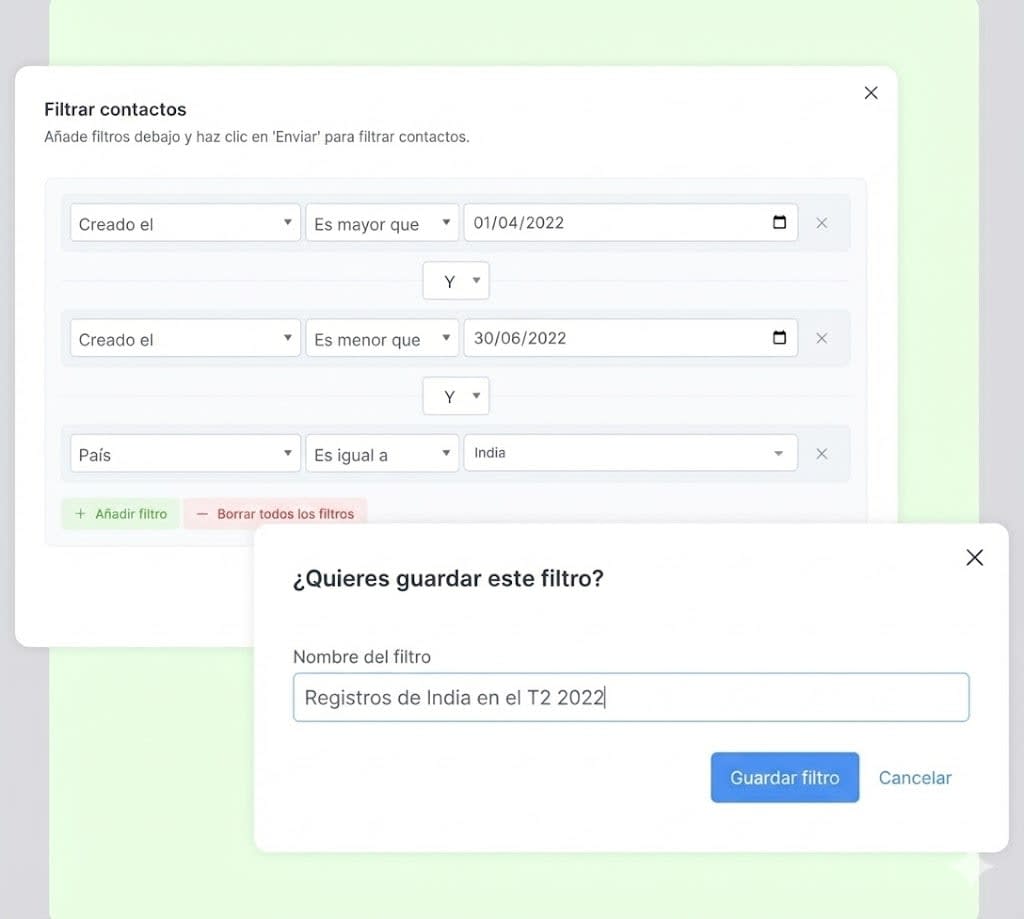The height and width of the screenshot is (919, 1024).
Task: Click the minus icon beside Borrar todos los filtros
Action: 204,513
